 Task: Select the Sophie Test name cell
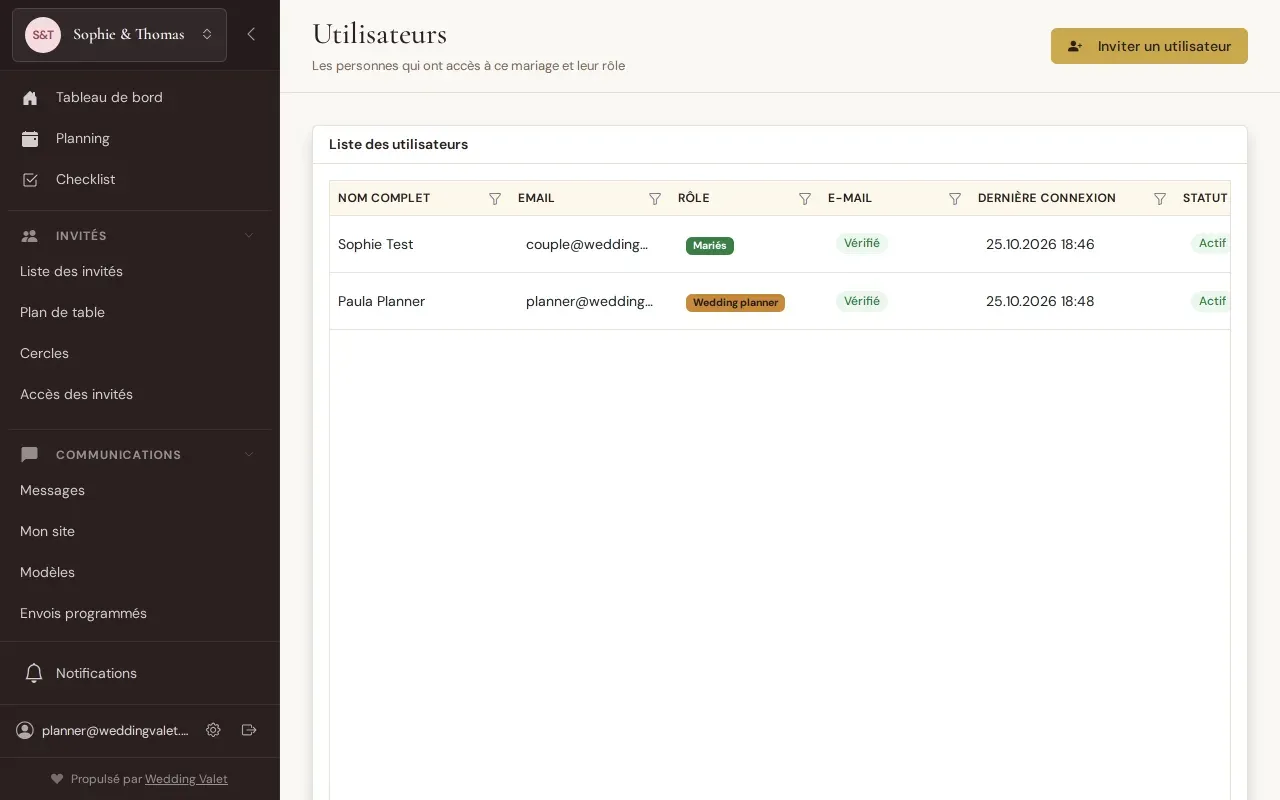[x=420, y=244]
